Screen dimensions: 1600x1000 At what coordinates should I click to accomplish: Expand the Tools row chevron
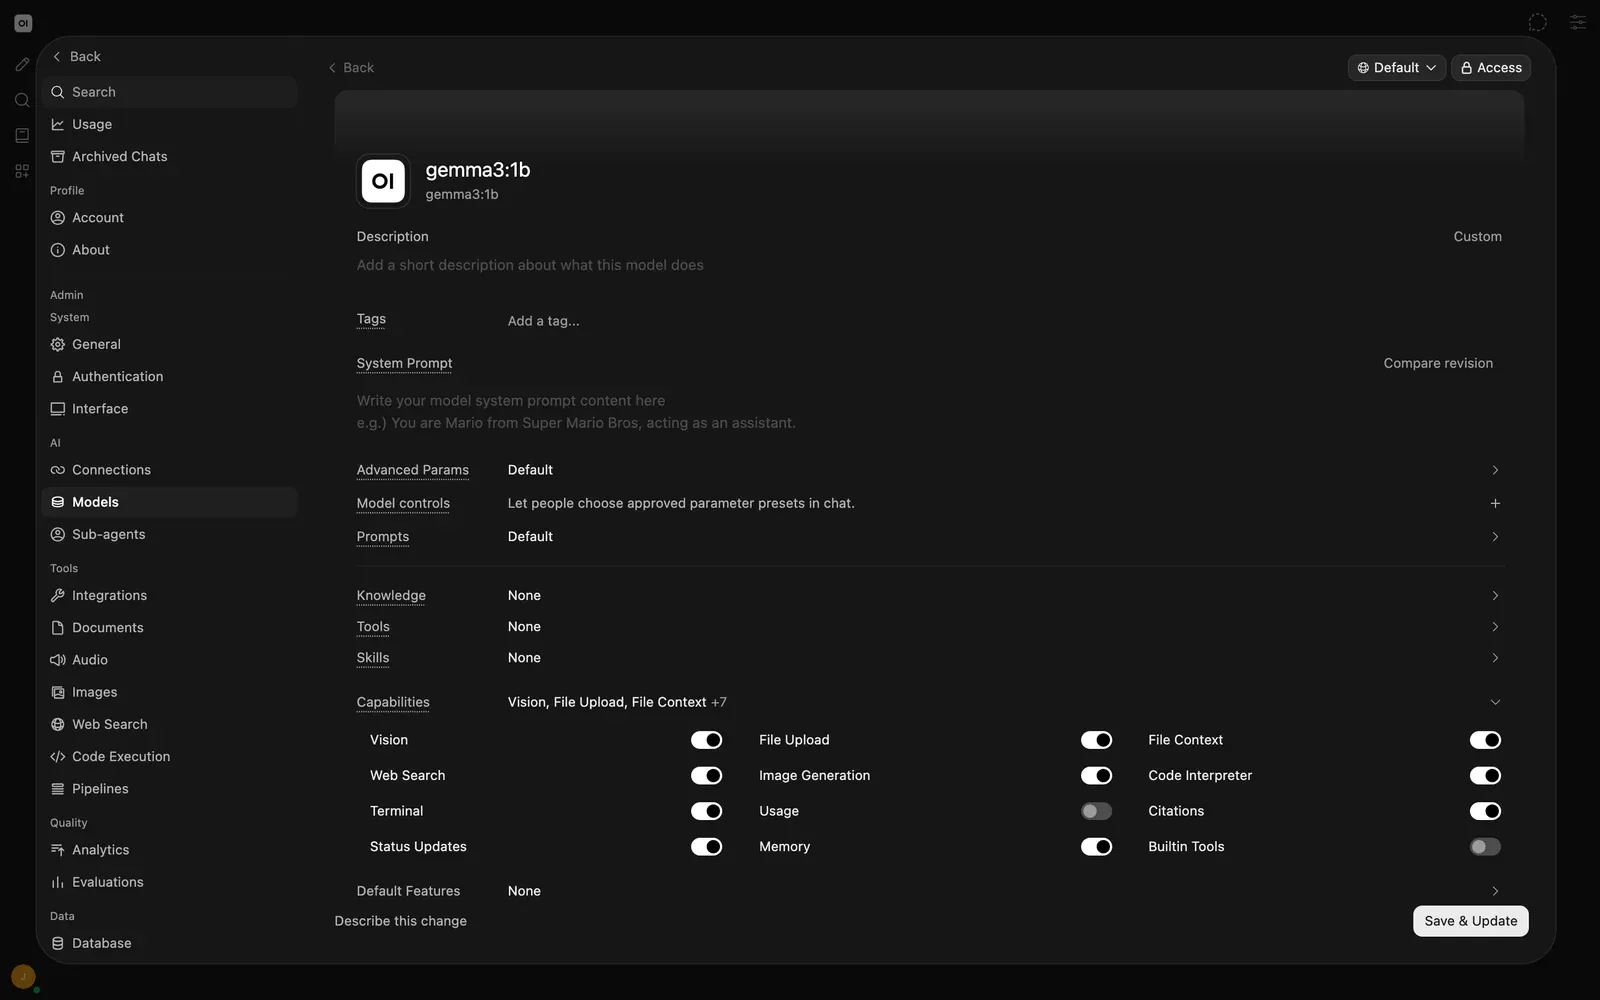[x=1495, y=627]
